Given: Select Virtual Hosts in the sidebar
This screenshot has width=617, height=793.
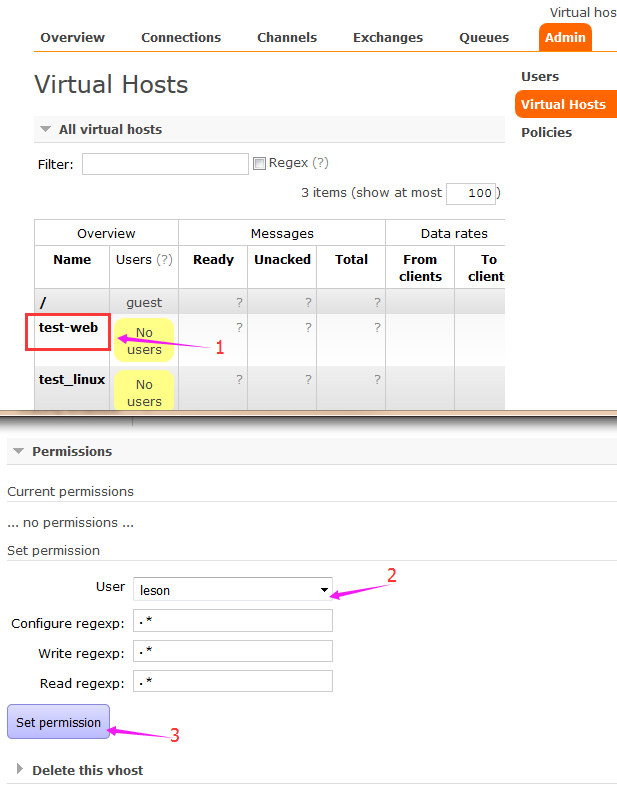Looking at the screenshot, I should 566,104.
